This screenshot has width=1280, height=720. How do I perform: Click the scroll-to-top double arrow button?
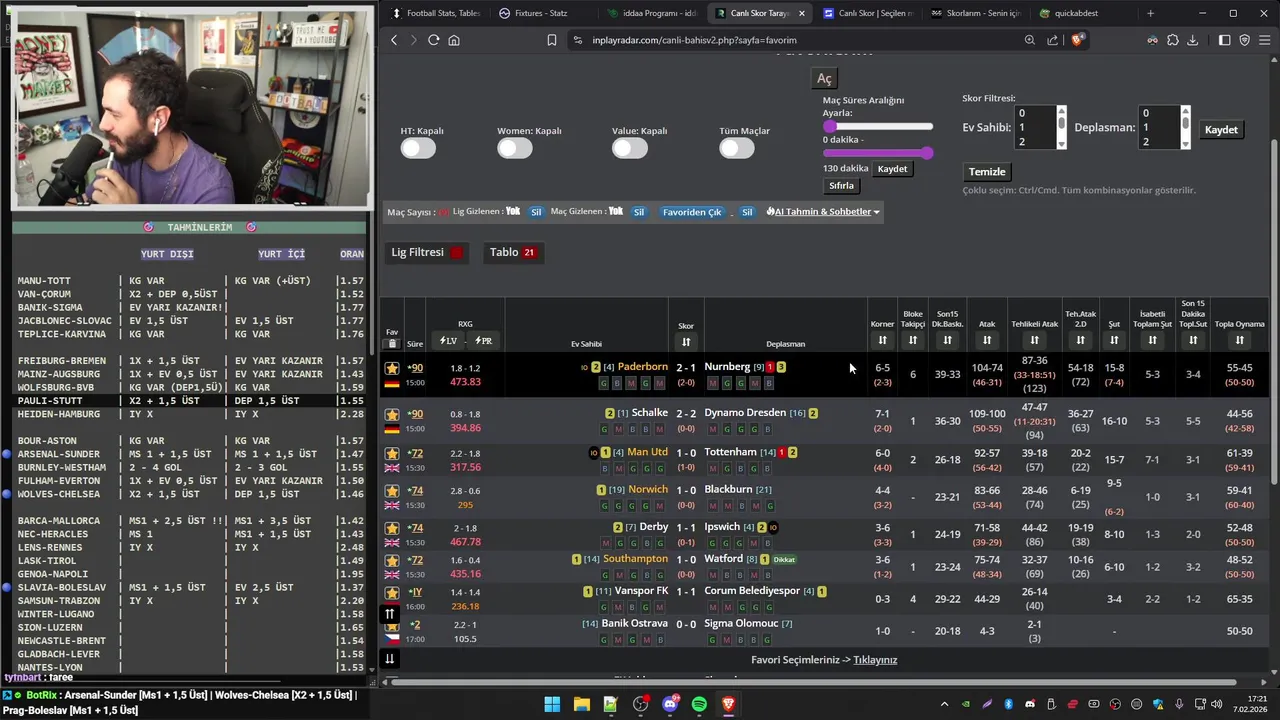[390, 614]
